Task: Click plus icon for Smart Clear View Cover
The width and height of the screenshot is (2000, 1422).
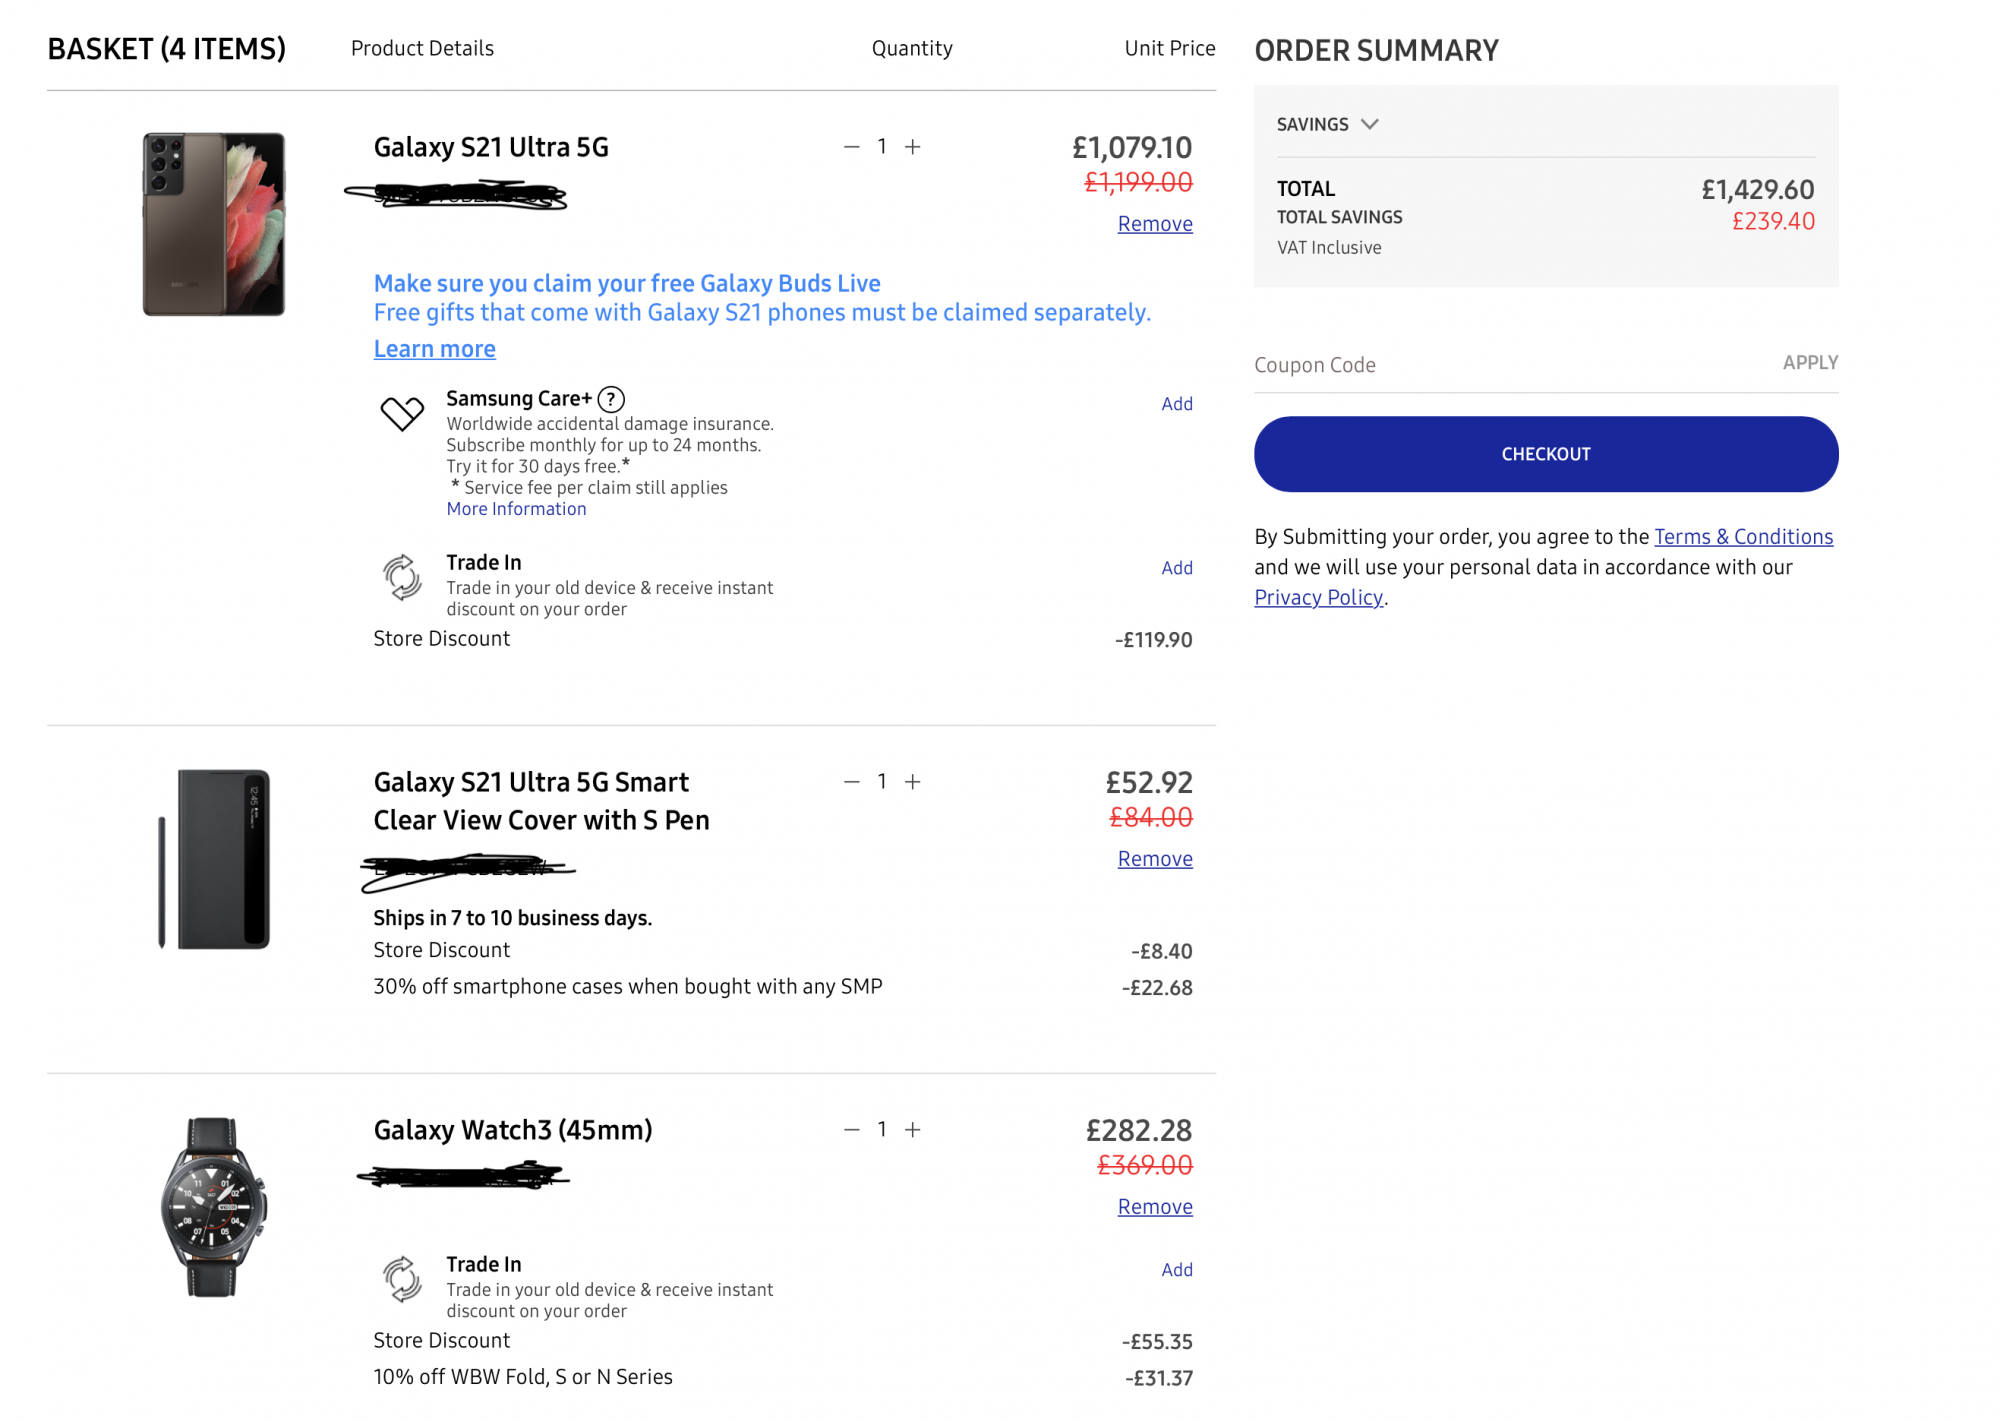Action: 912,782
